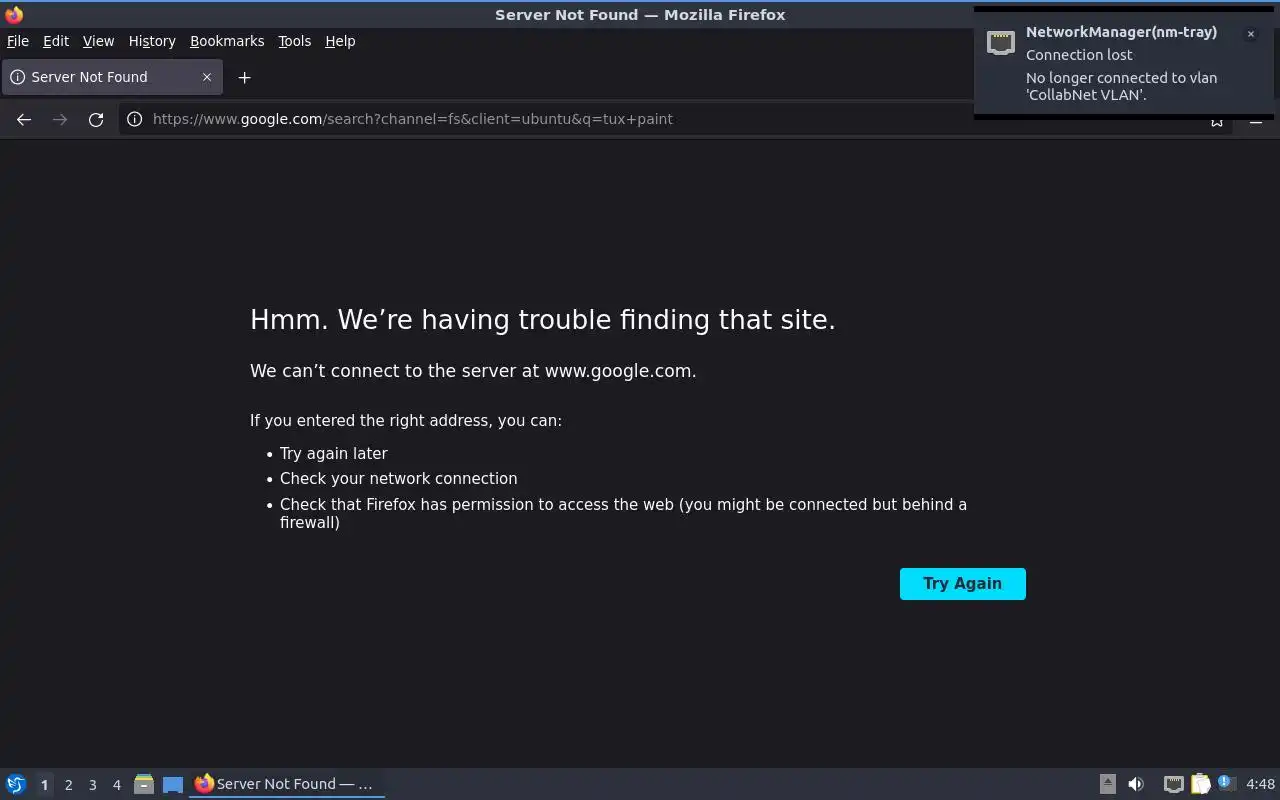Open a new tab with the plus icon
The width and height of the screenshot is (1280, 800).
tap(244, 77)
